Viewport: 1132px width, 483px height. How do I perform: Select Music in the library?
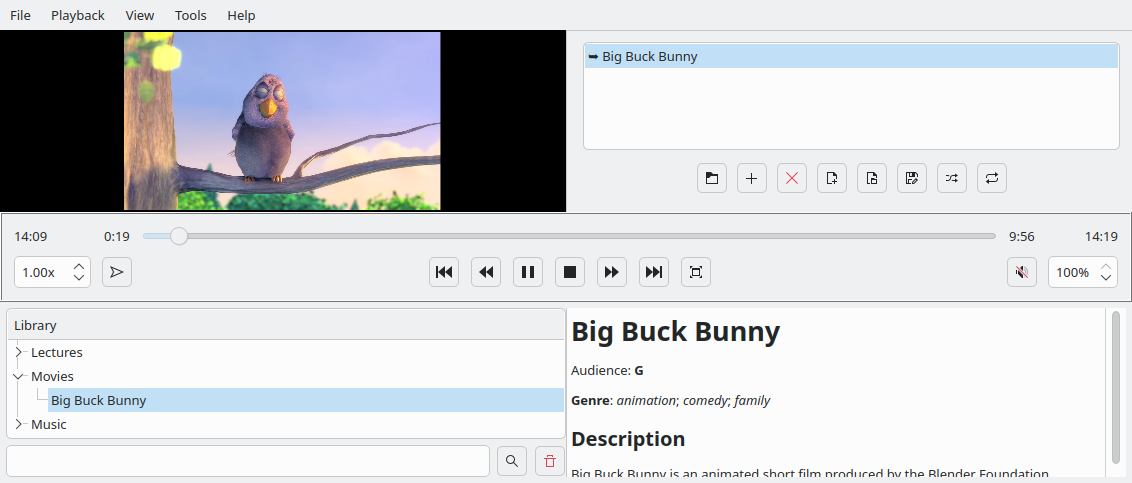(x=48, y=424)
